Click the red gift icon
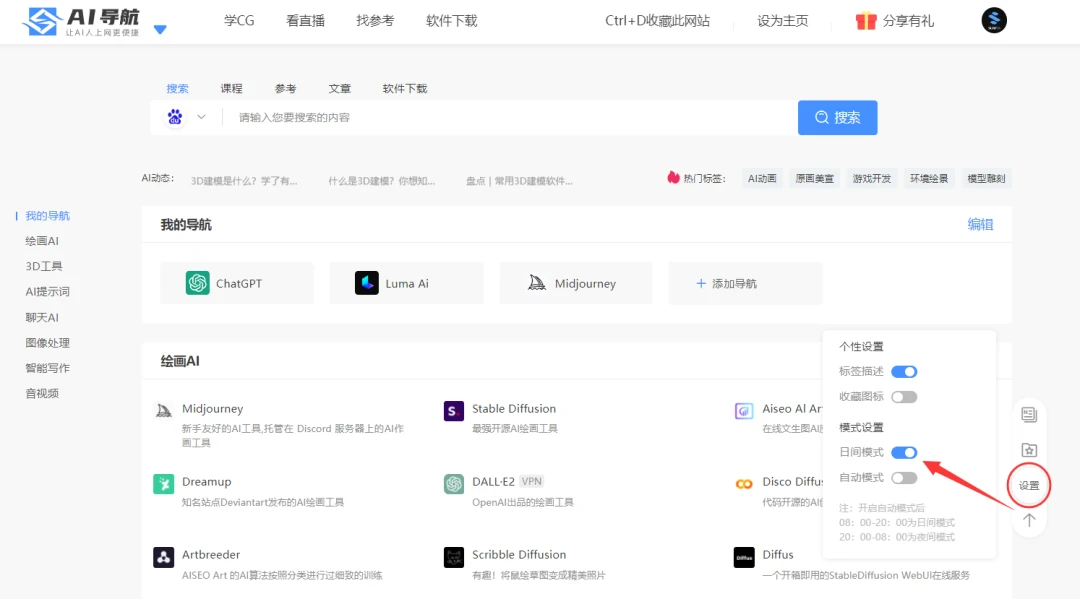 click(866, 21)
